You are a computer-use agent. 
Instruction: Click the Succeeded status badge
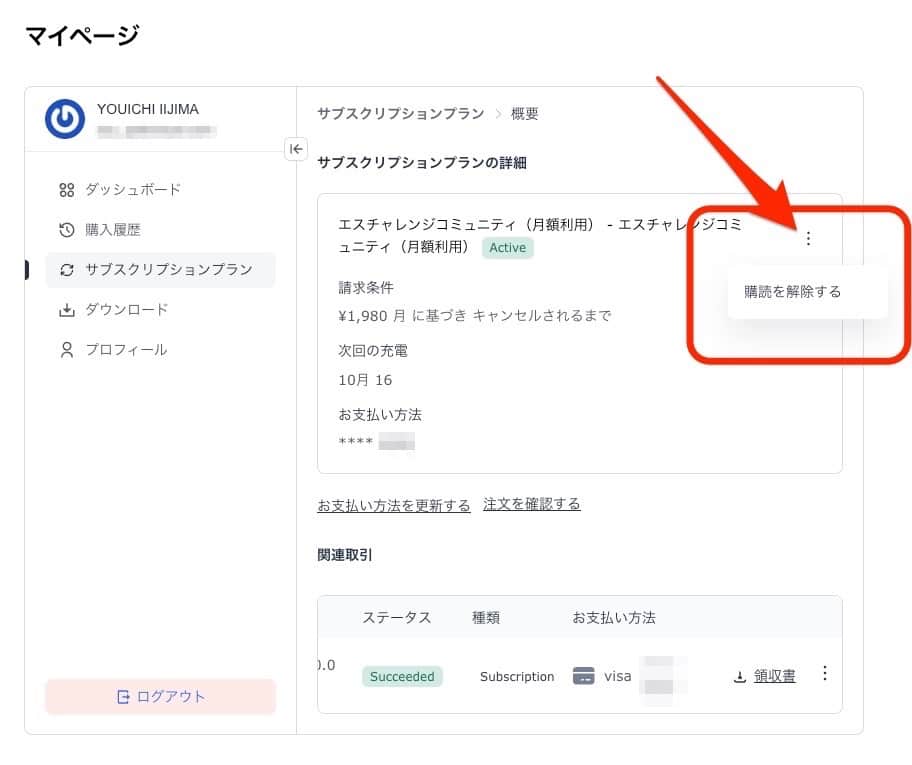[402, 677]
